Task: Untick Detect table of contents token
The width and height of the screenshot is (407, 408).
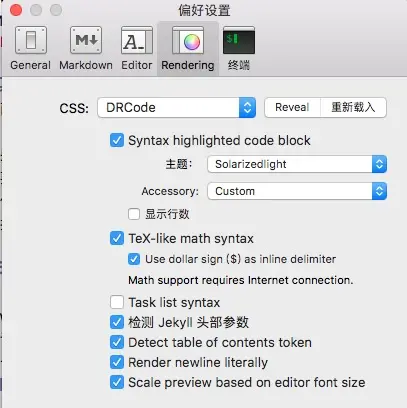Action: [x=117, y=342]
